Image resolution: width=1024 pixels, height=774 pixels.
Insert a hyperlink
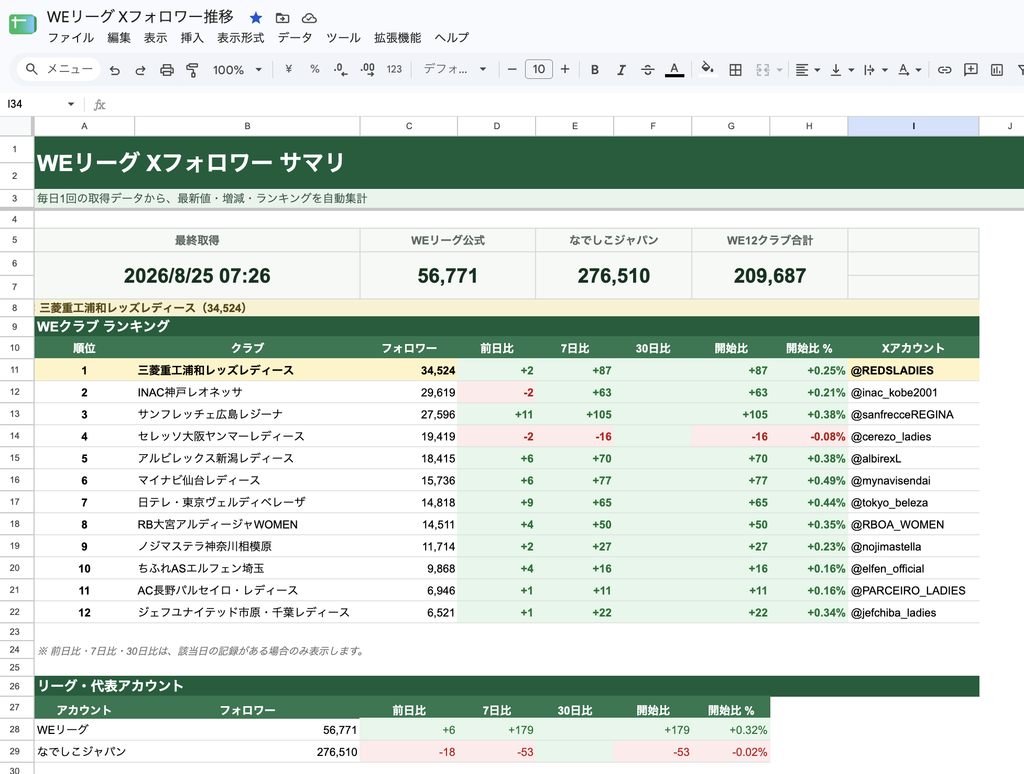coord(944,69)
